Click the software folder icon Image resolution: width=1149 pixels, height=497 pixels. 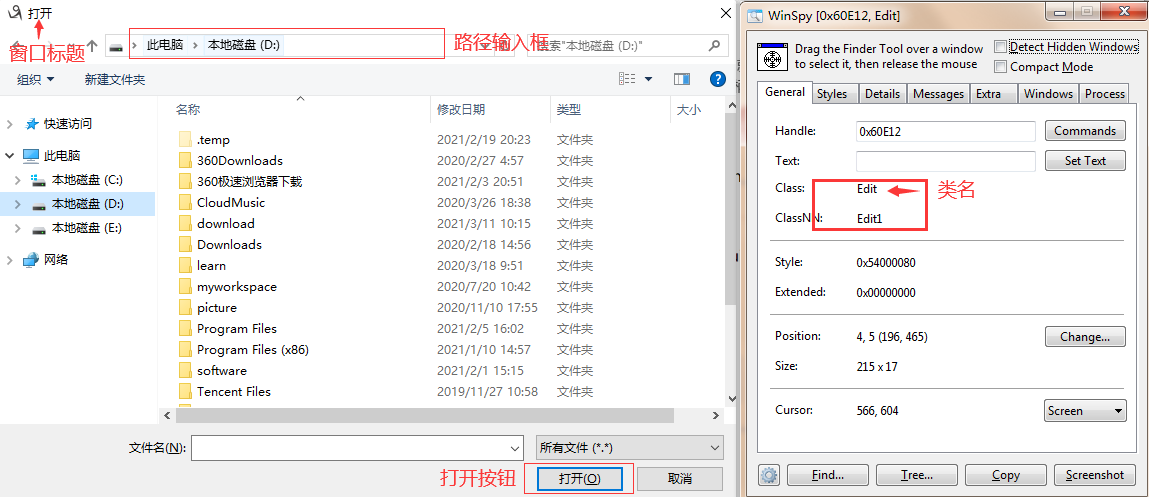coord(185,370)
